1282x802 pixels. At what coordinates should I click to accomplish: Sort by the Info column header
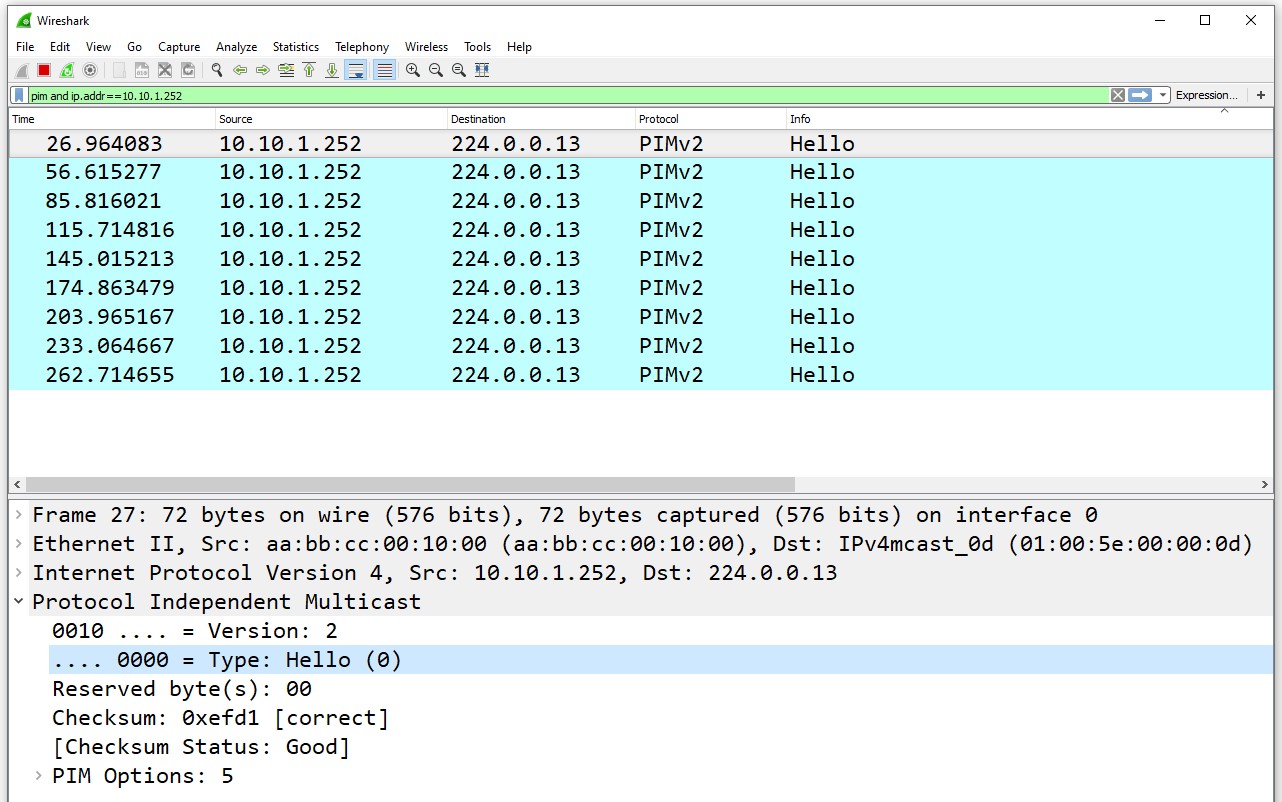(x=1029, y=119)
